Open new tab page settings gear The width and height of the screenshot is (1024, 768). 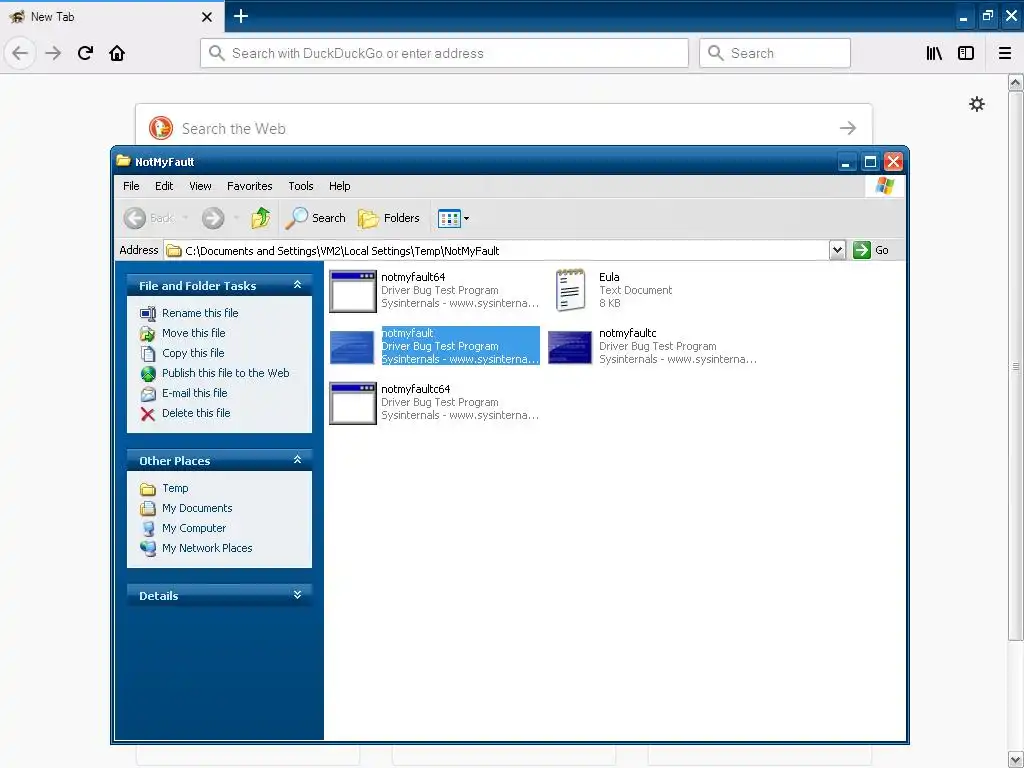pyautogui.click(x=976, y=104)
